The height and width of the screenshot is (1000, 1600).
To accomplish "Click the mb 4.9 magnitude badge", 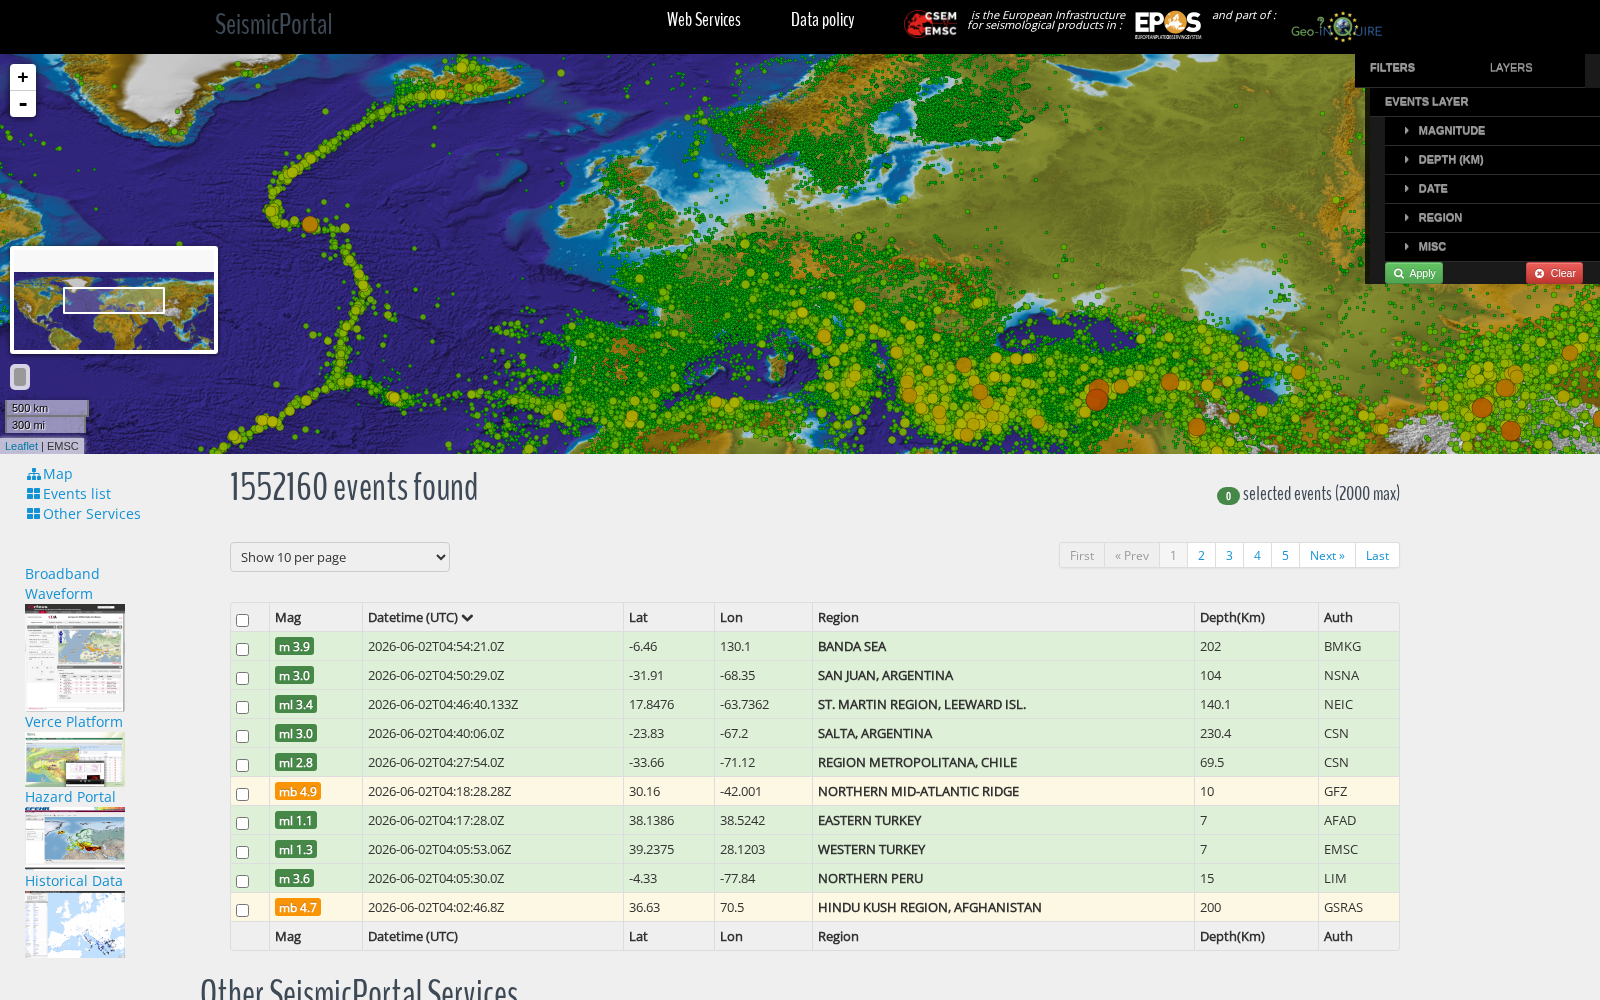I will click(298, 792).
